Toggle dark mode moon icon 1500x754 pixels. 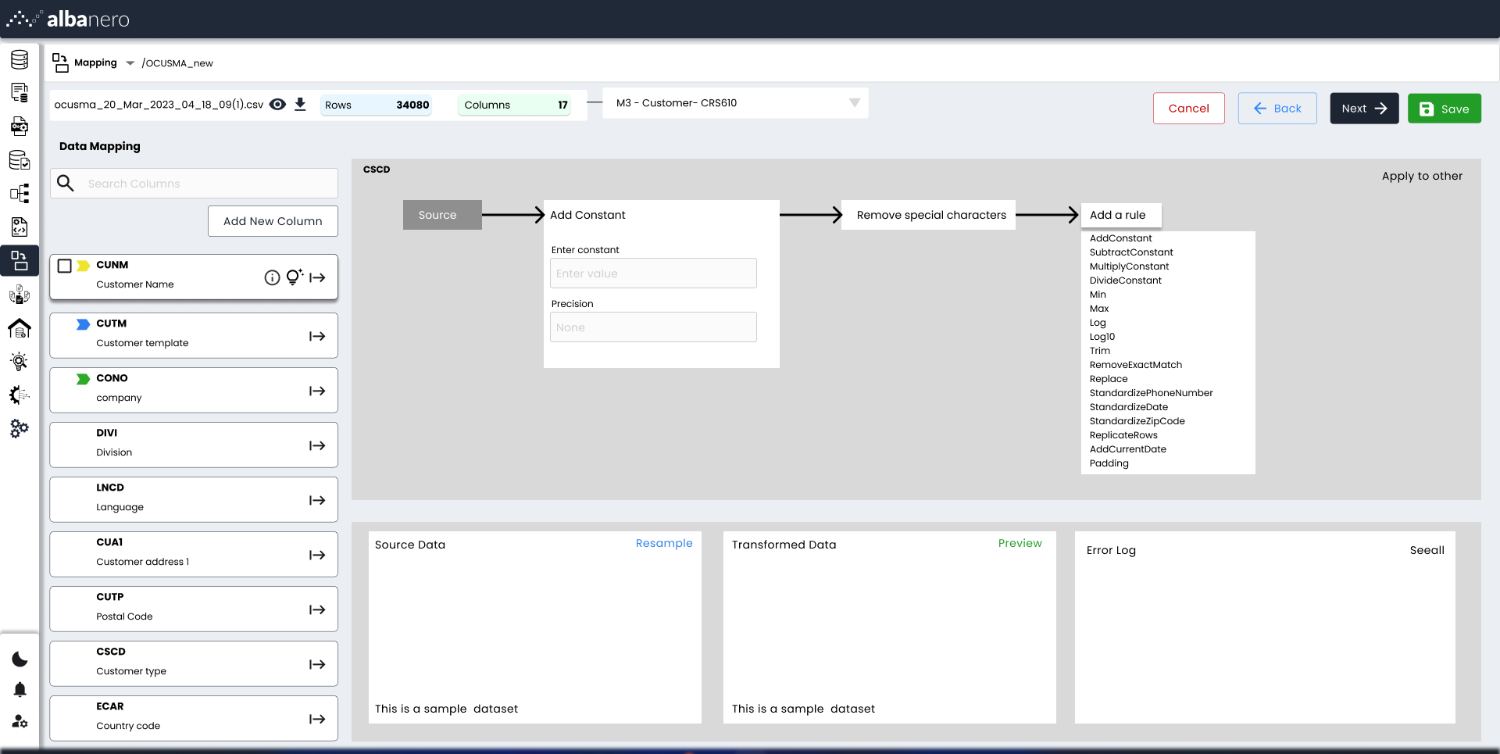point(19,659)
